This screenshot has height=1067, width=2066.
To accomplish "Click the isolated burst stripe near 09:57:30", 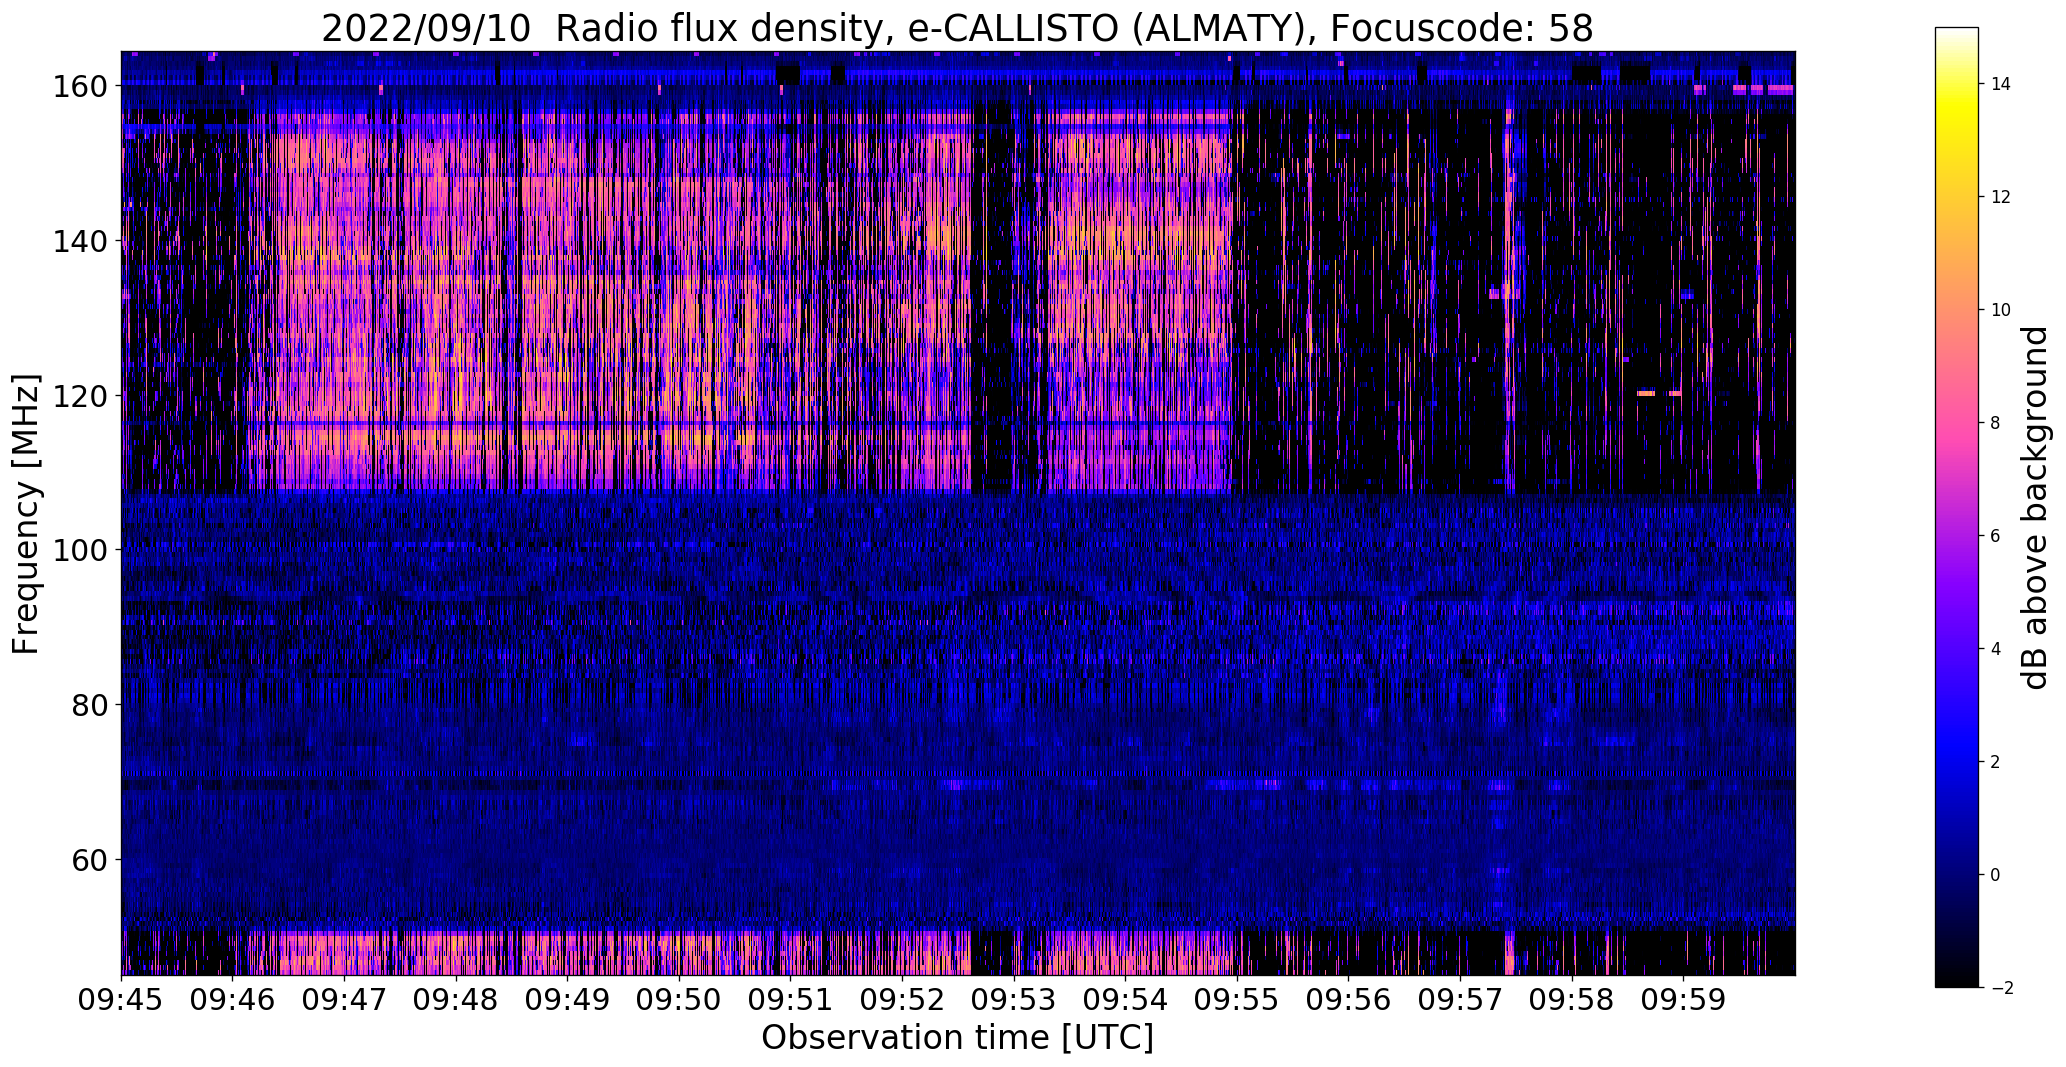I will coord(1510,300).
